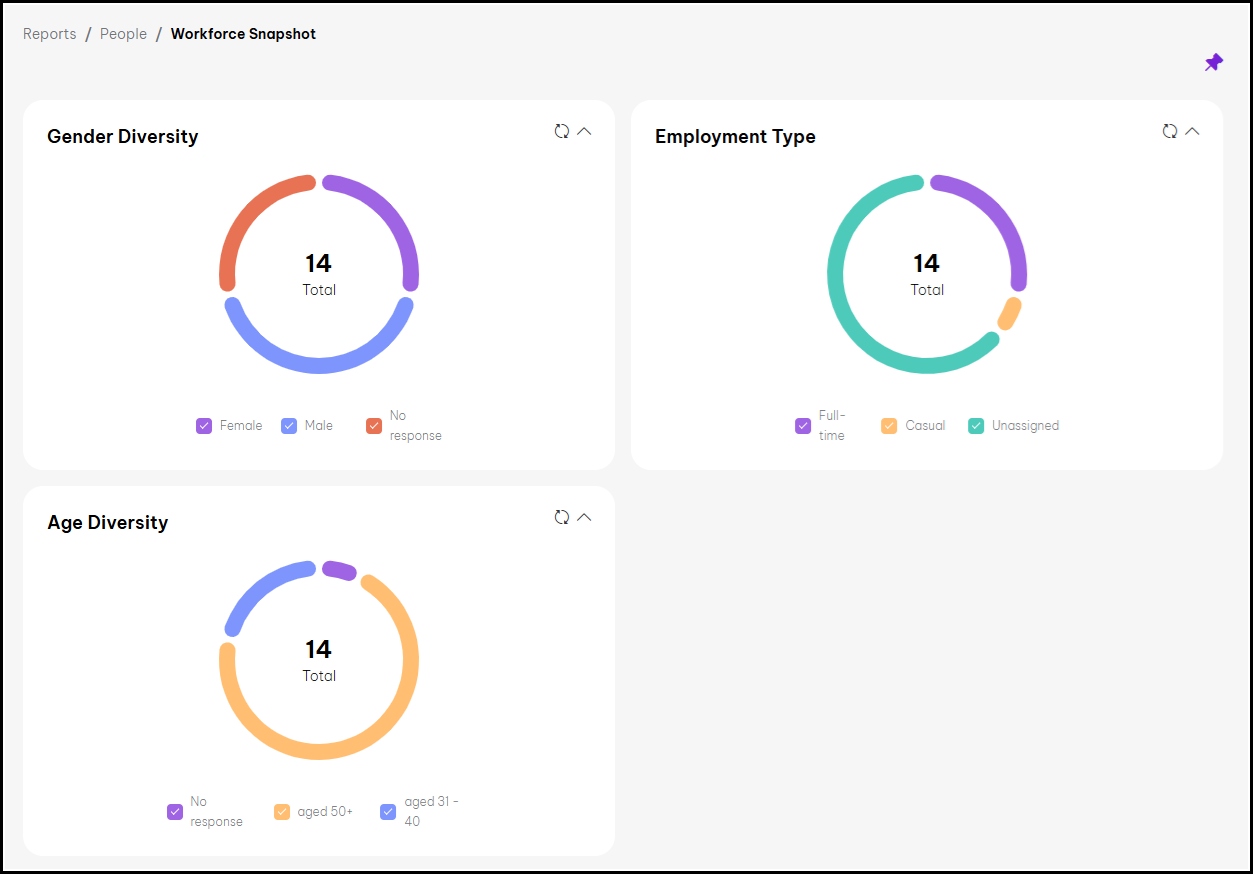Refresh the Employment Type chart
Image resolution: width=1253 pixels, height=874 pixels.
(x=1170, y=131)
